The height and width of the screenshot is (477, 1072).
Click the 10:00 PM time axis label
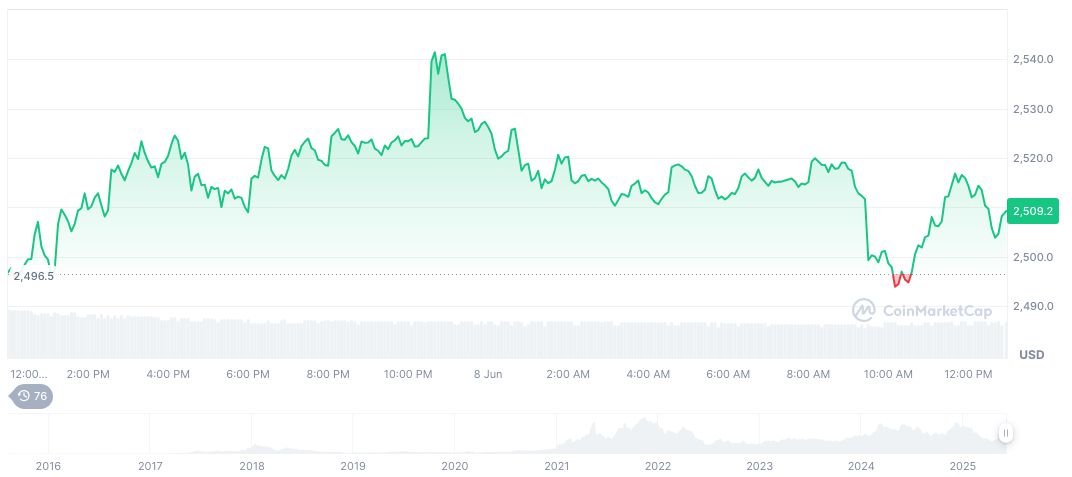(408, 374)
